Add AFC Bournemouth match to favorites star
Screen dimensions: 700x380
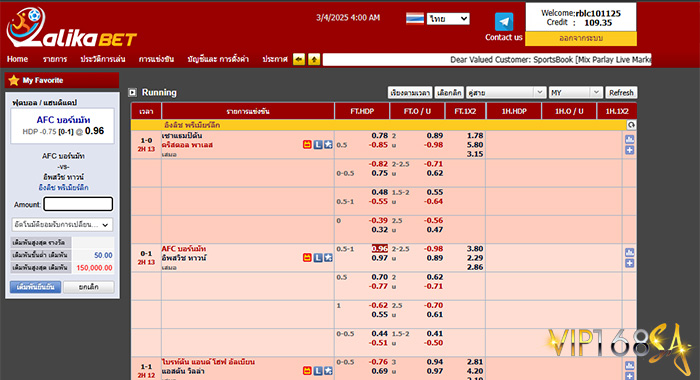[328, 258]
